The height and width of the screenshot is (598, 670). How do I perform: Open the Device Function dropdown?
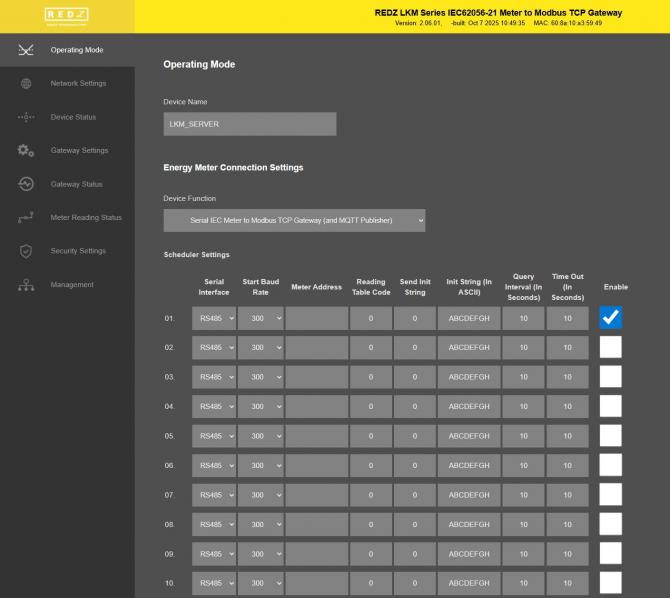click(x=294, y=220)
